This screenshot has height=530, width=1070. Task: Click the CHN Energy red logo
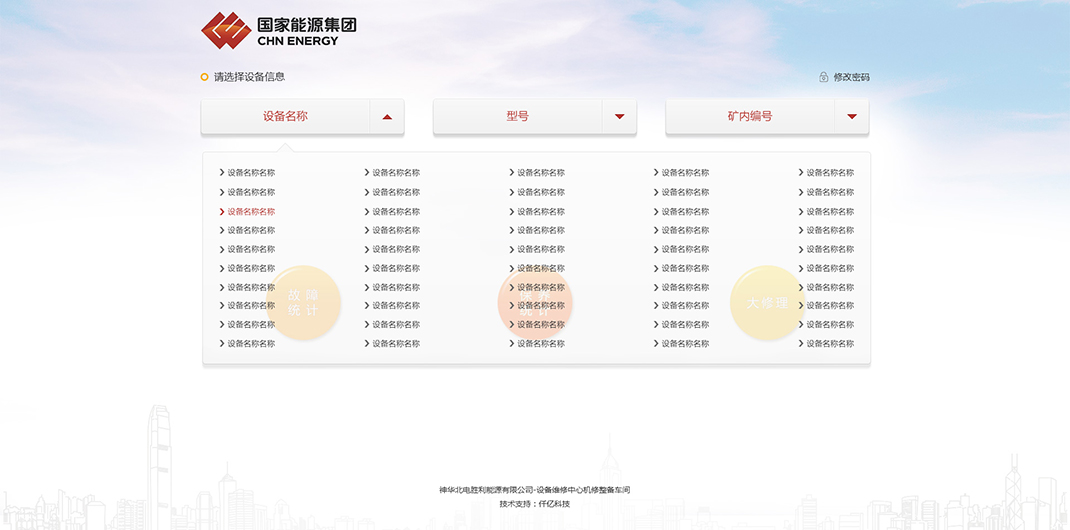pos(225,30)
